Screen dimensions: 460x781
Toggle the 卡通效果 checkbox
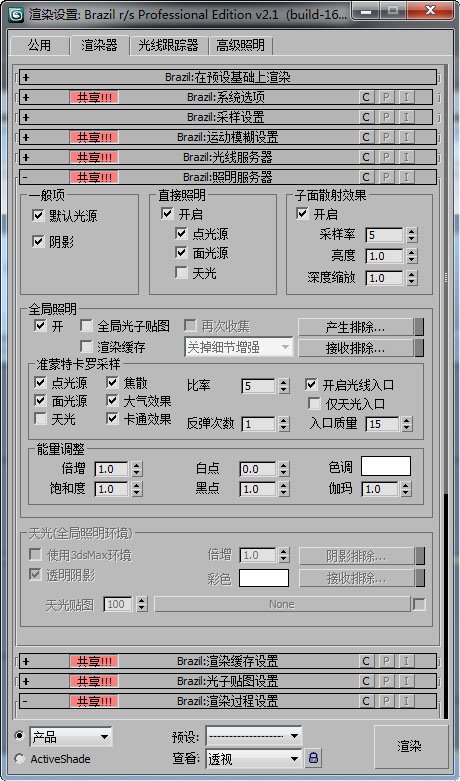(112, 418)
